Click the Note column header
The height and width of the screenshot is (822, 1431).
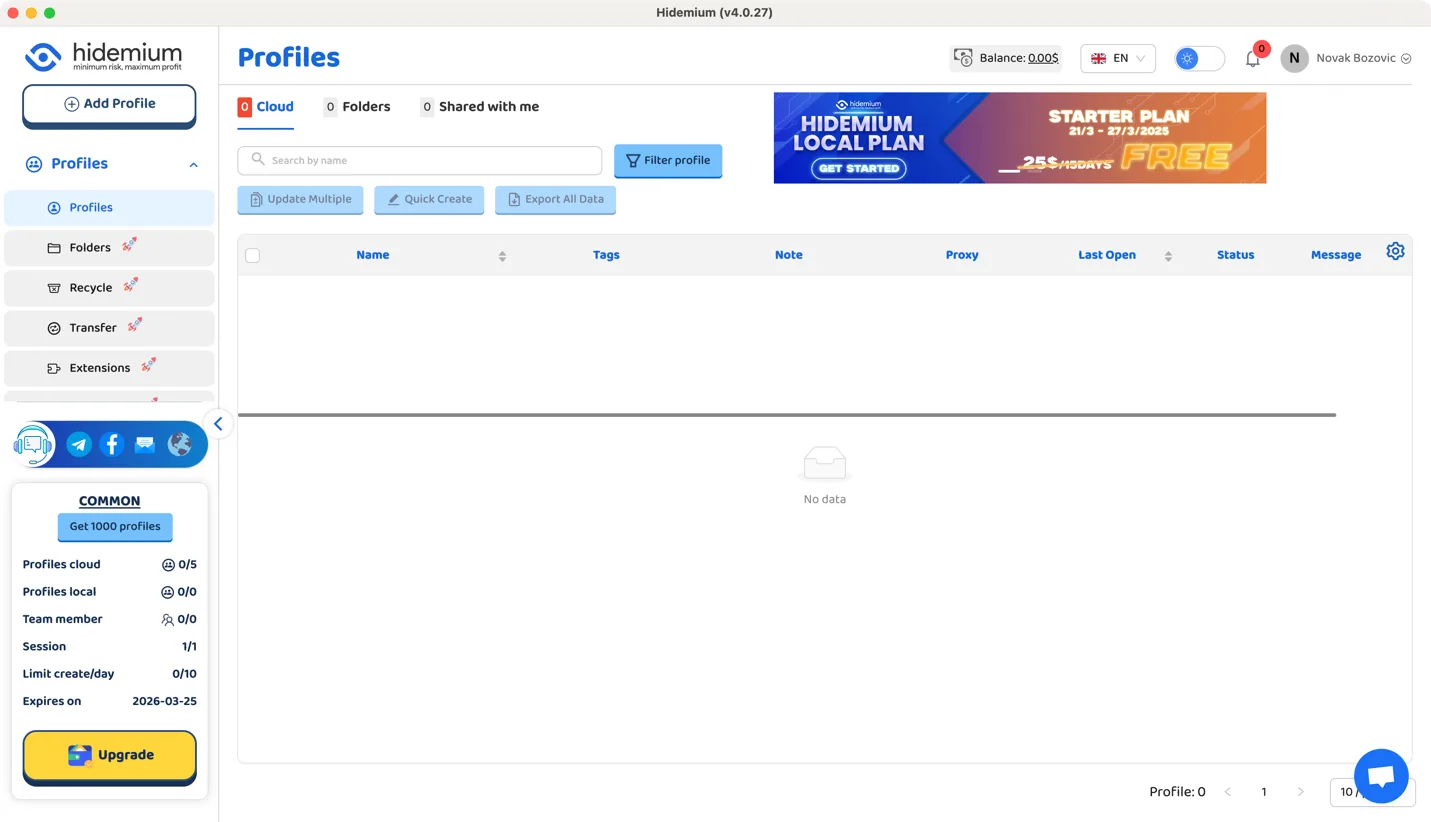coord(789,255)
